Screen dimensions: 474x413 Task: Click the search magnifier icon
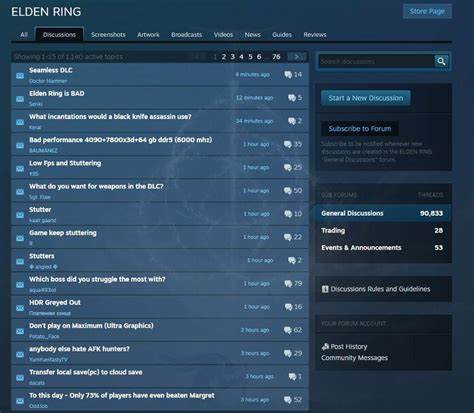click(441, 61)
